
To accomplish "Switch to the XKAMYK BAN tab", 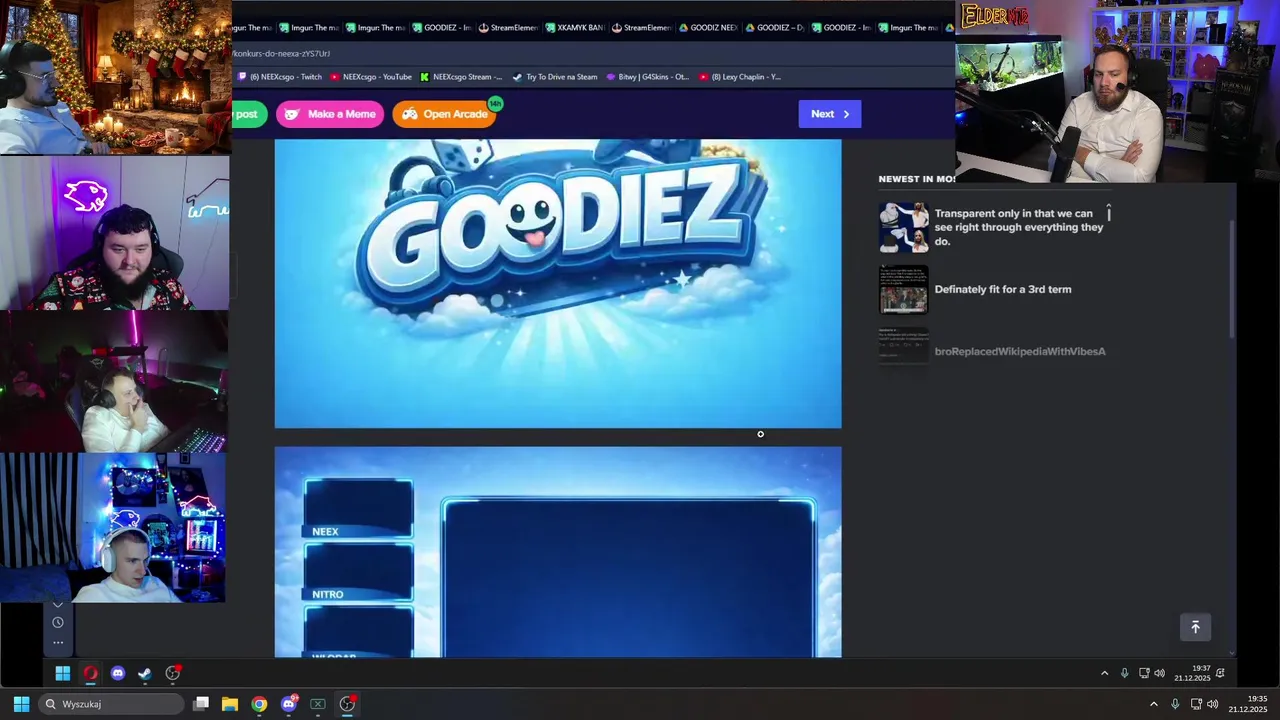I will 575,28.
